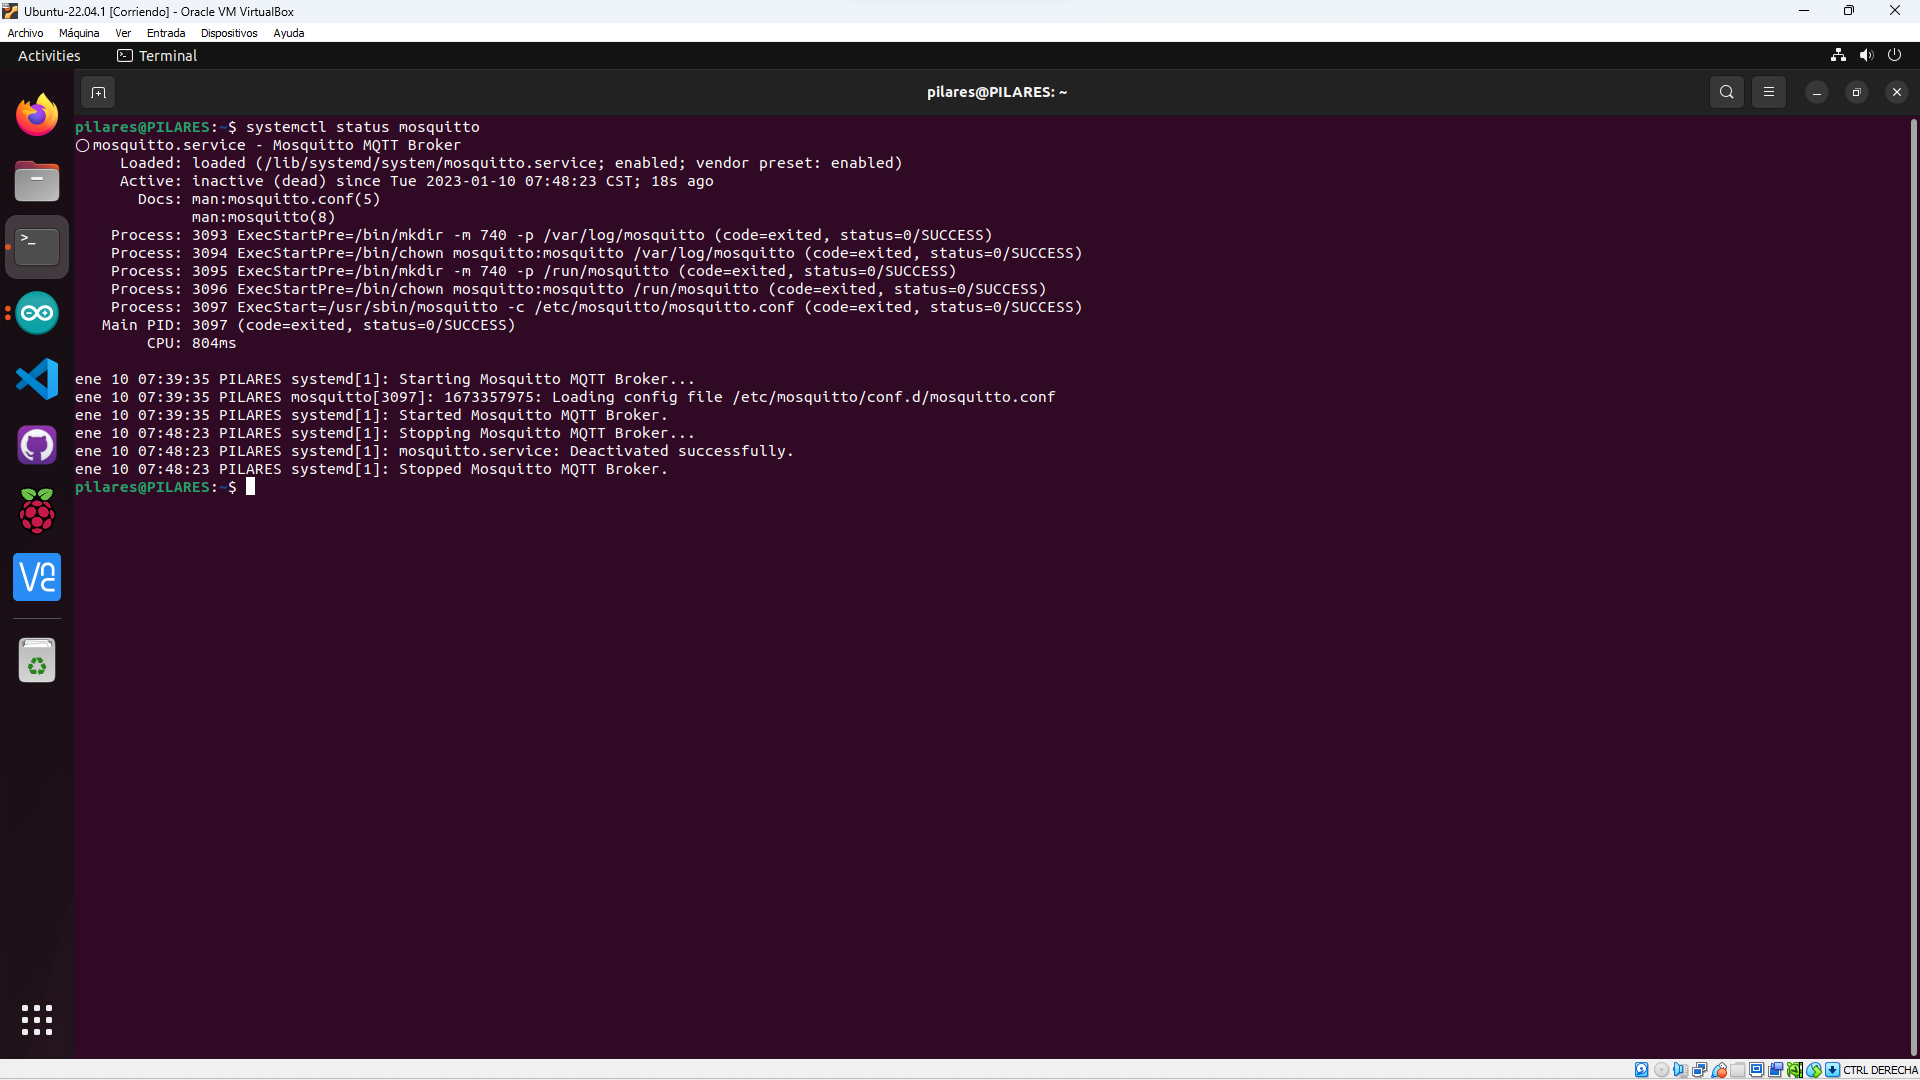Open a new terminal tab button

98,92
